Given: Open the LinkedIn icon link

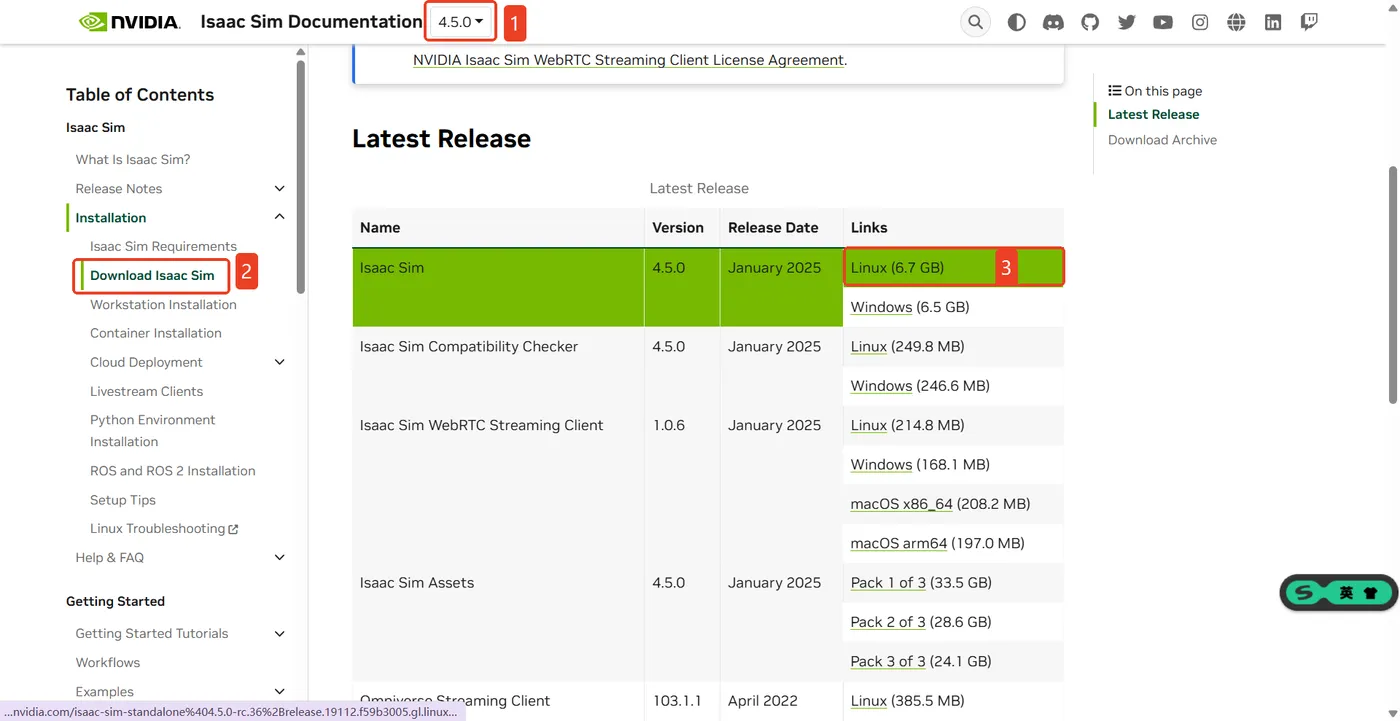Looking at the screenshot, I should (x=1273, y=22).
